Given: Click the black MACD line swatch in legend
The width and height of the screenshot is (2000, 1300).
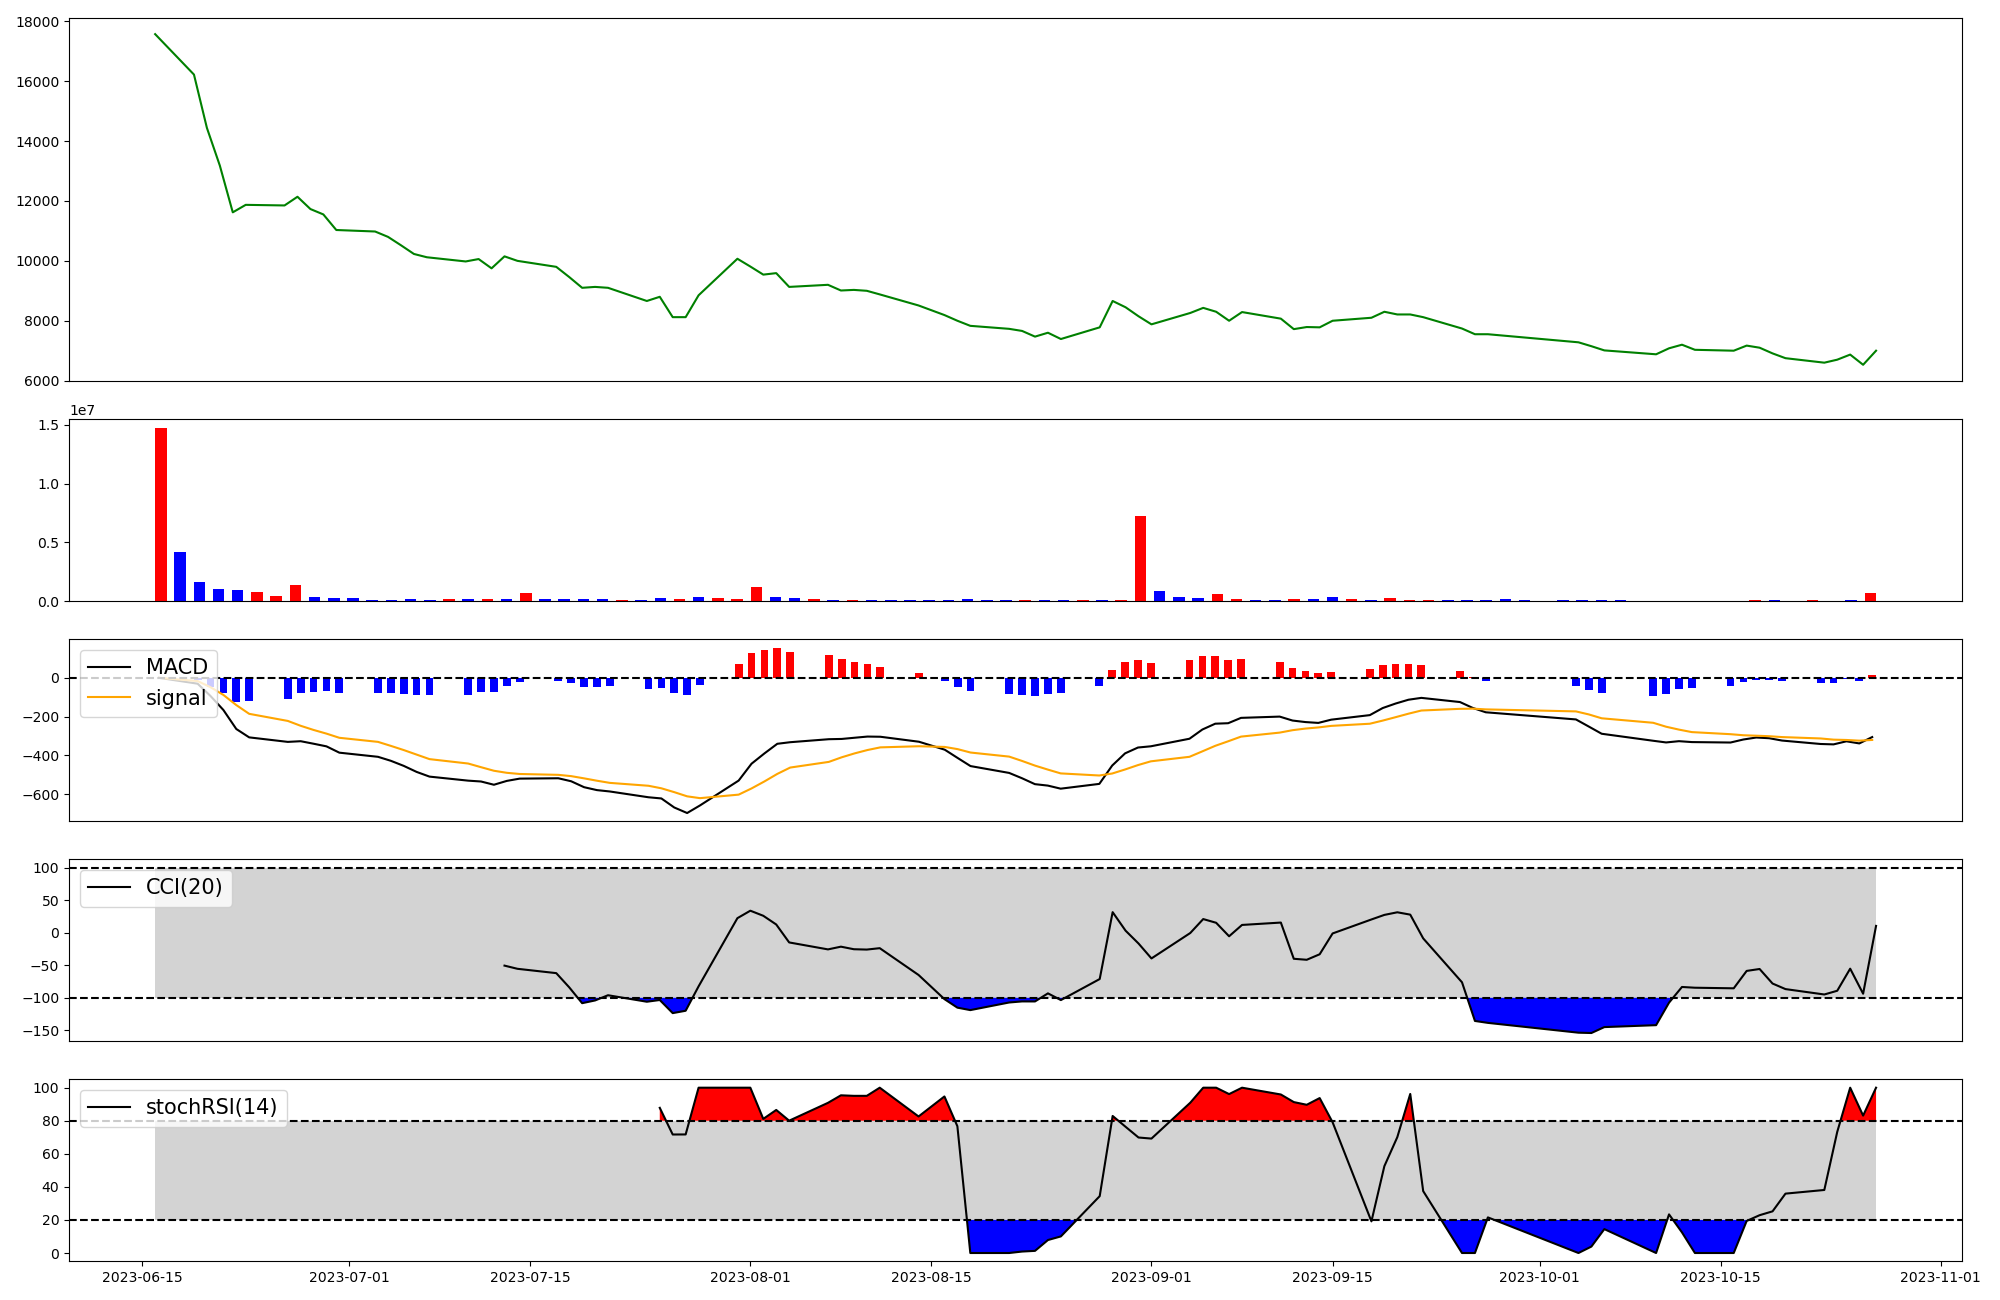Looking at the screenshot, I should coord(110,667).
